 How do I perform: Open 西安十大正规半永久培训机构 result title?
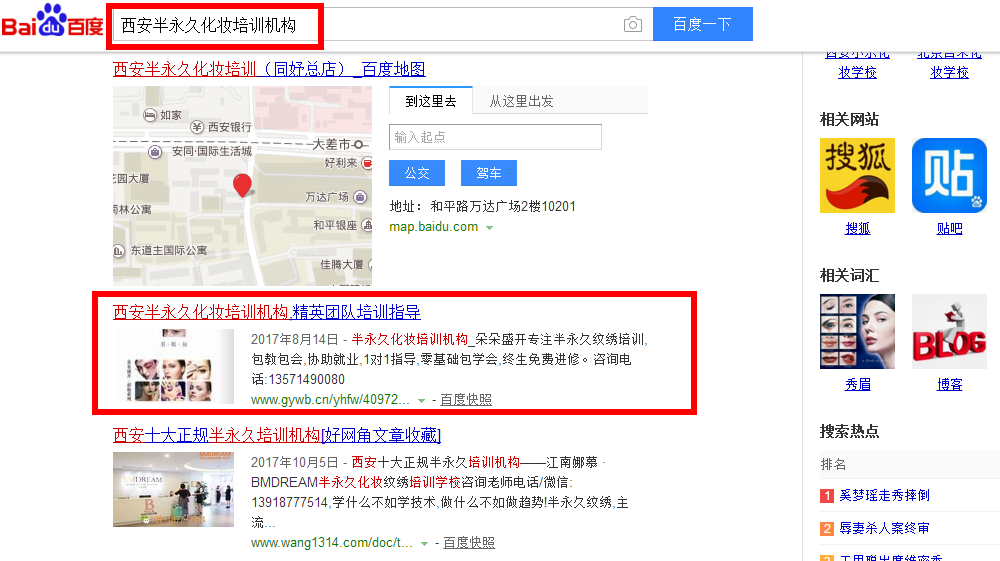coord(277,435)
